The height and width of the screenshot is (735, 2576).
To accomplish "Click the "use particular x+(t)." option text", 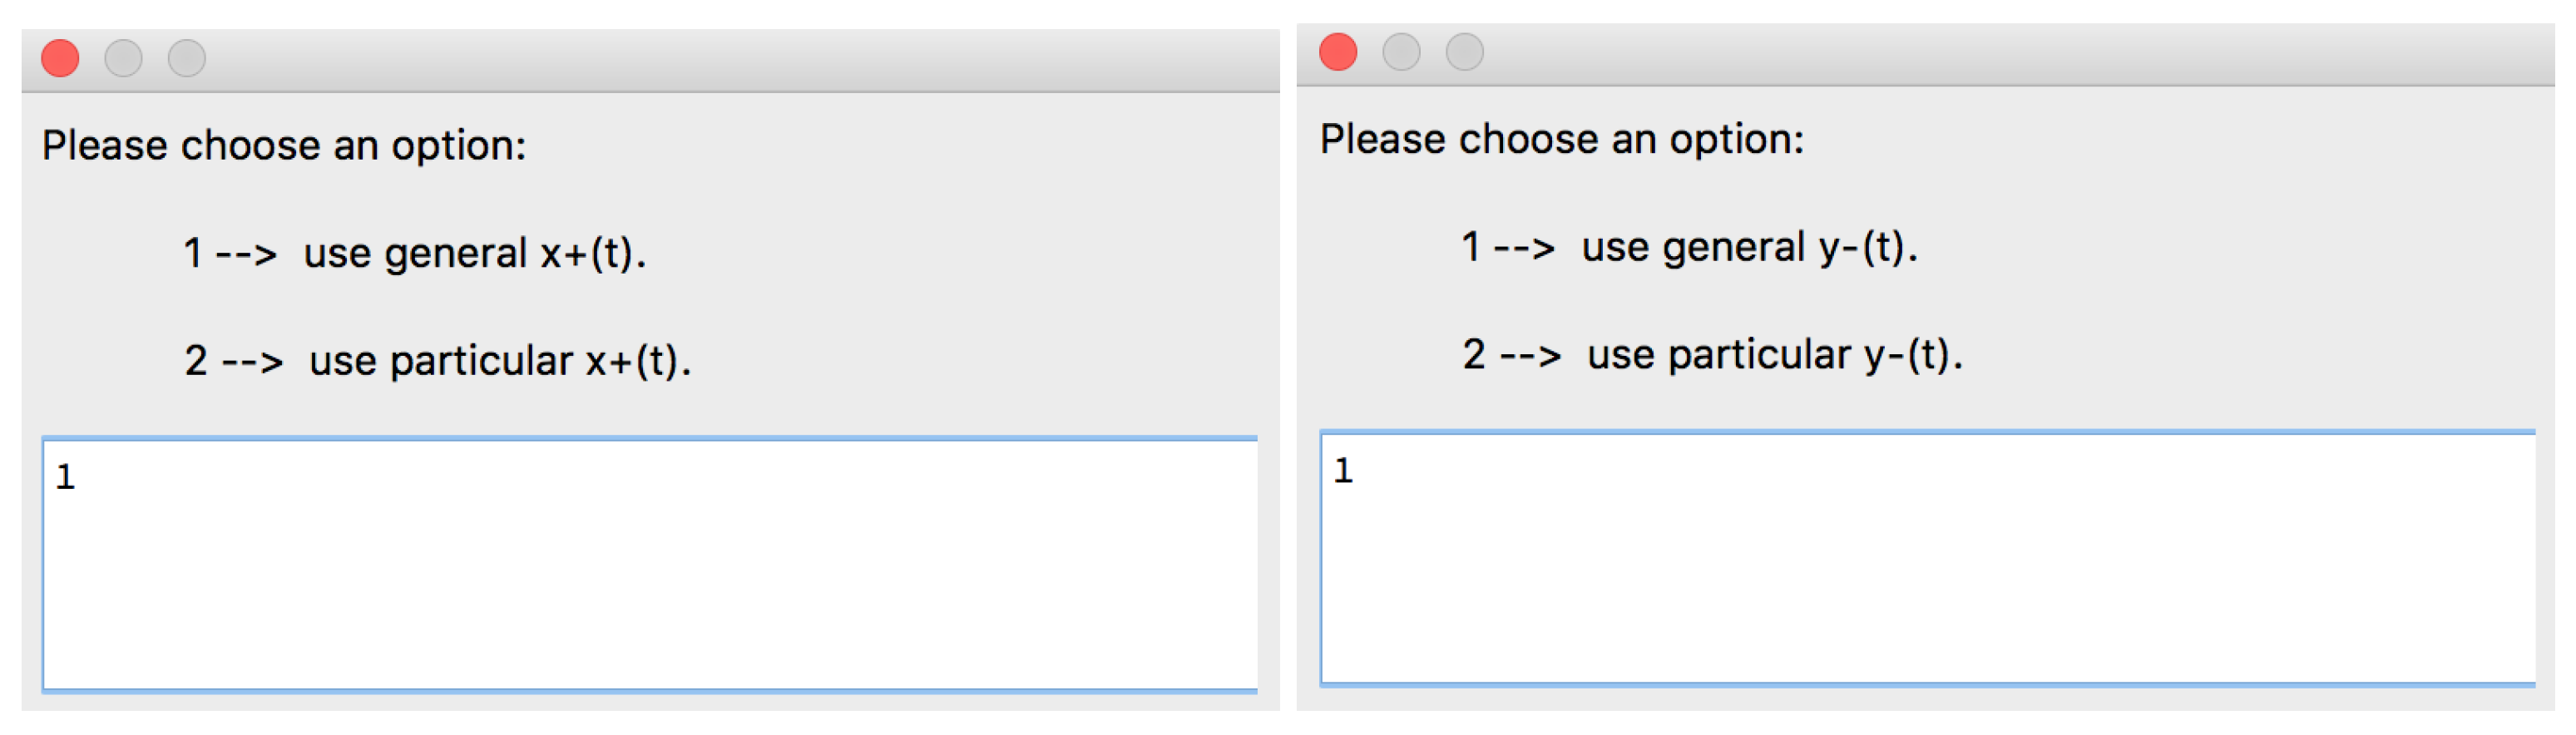I will (500, 361).
